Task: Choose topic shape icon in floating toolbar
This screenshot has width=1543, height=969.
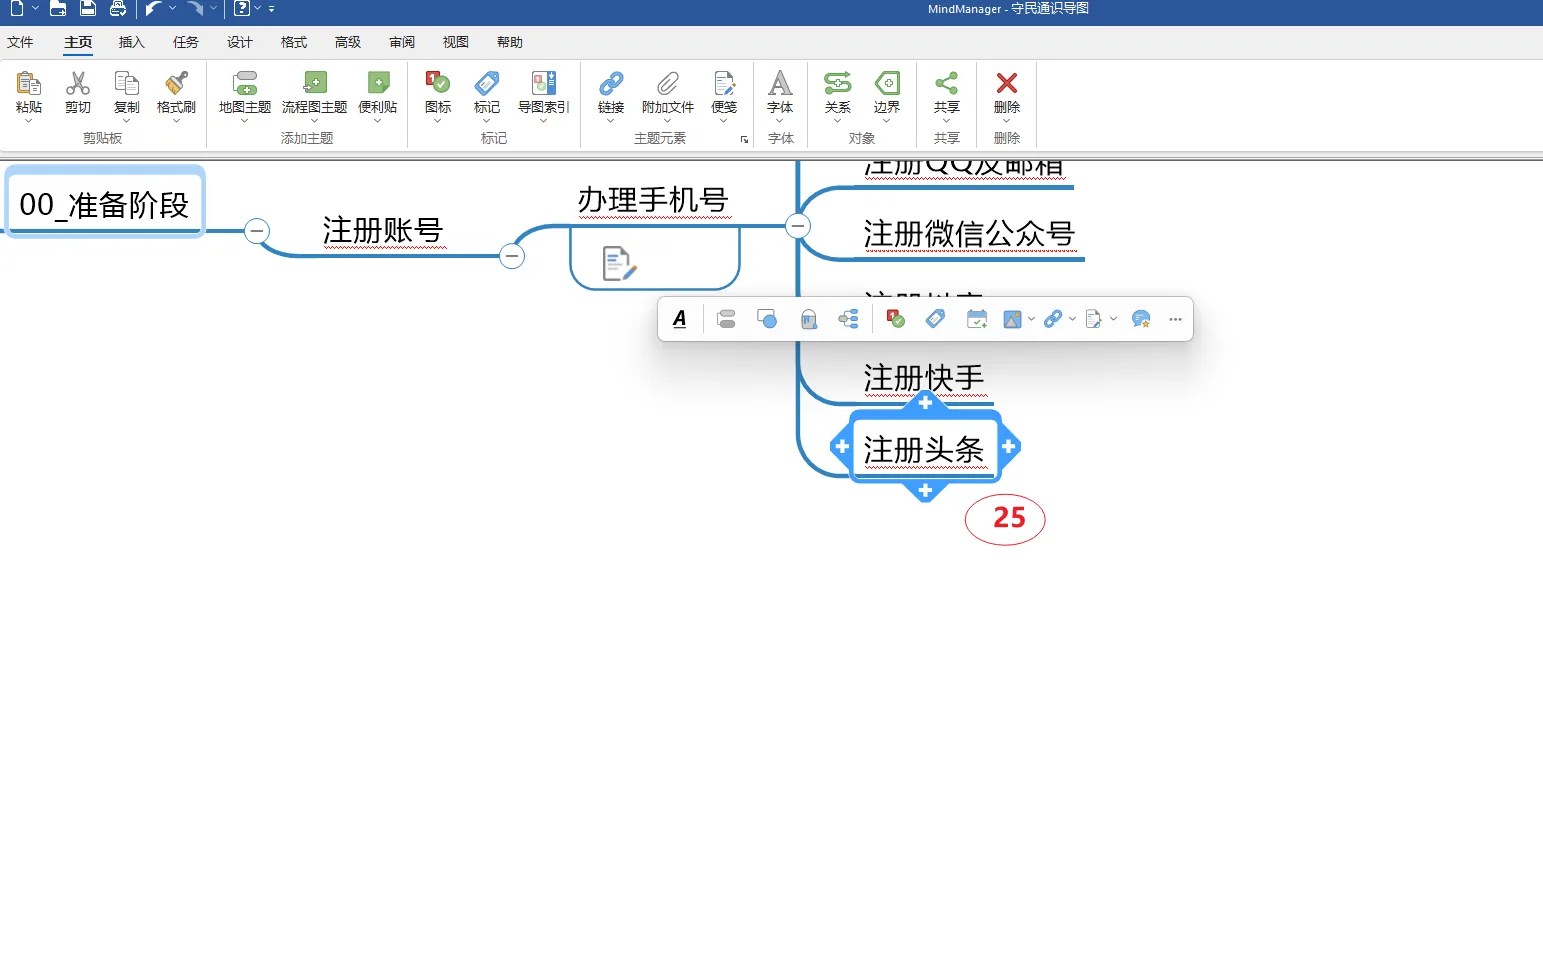Action: point(767,319)
